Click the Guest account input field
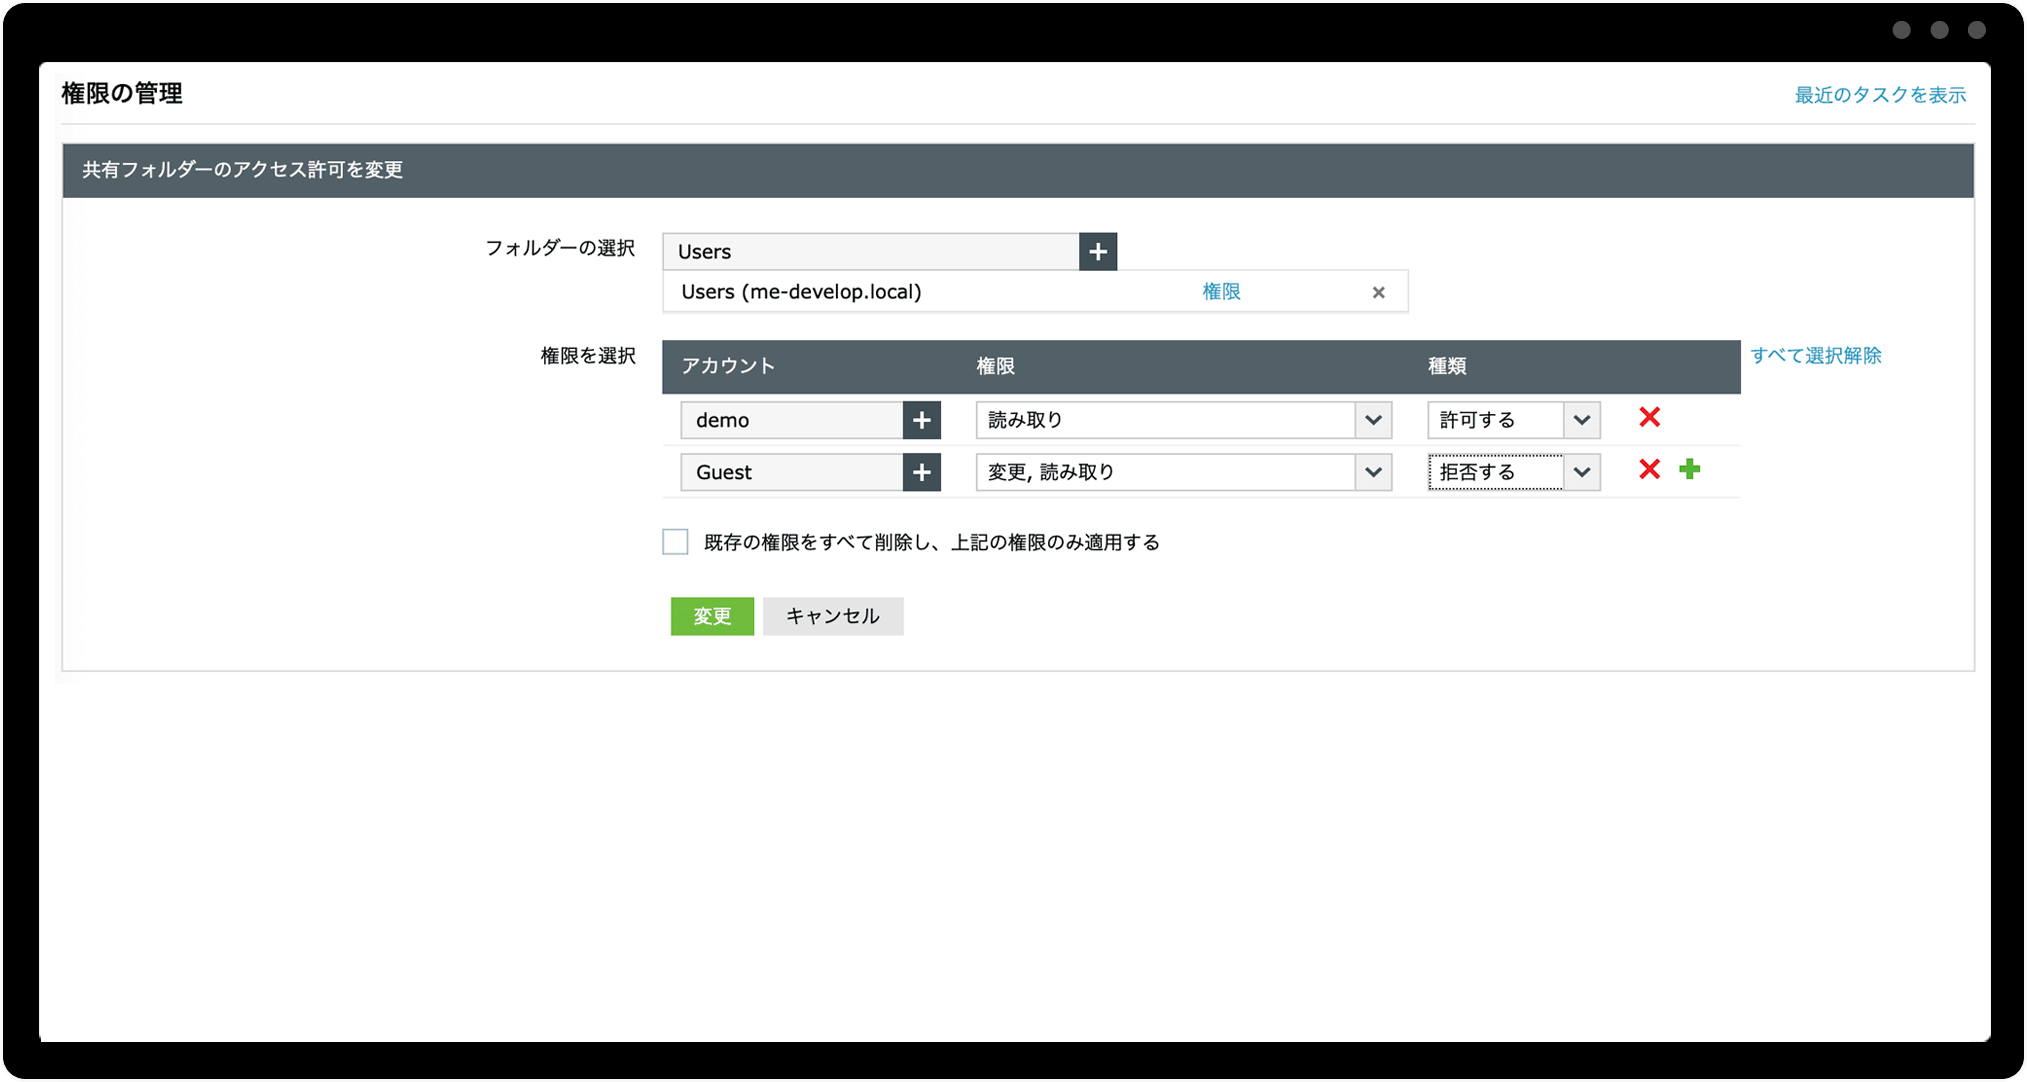Screen dimensions: 2027x1082 pos(791,472)
